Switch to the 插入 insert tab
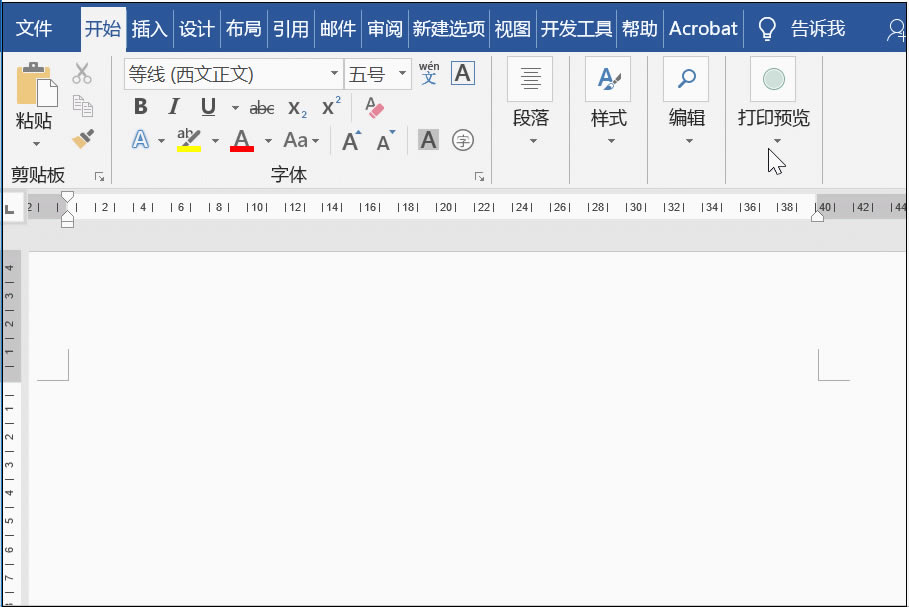This screenshot has width=909, height=607. point(149,28)
